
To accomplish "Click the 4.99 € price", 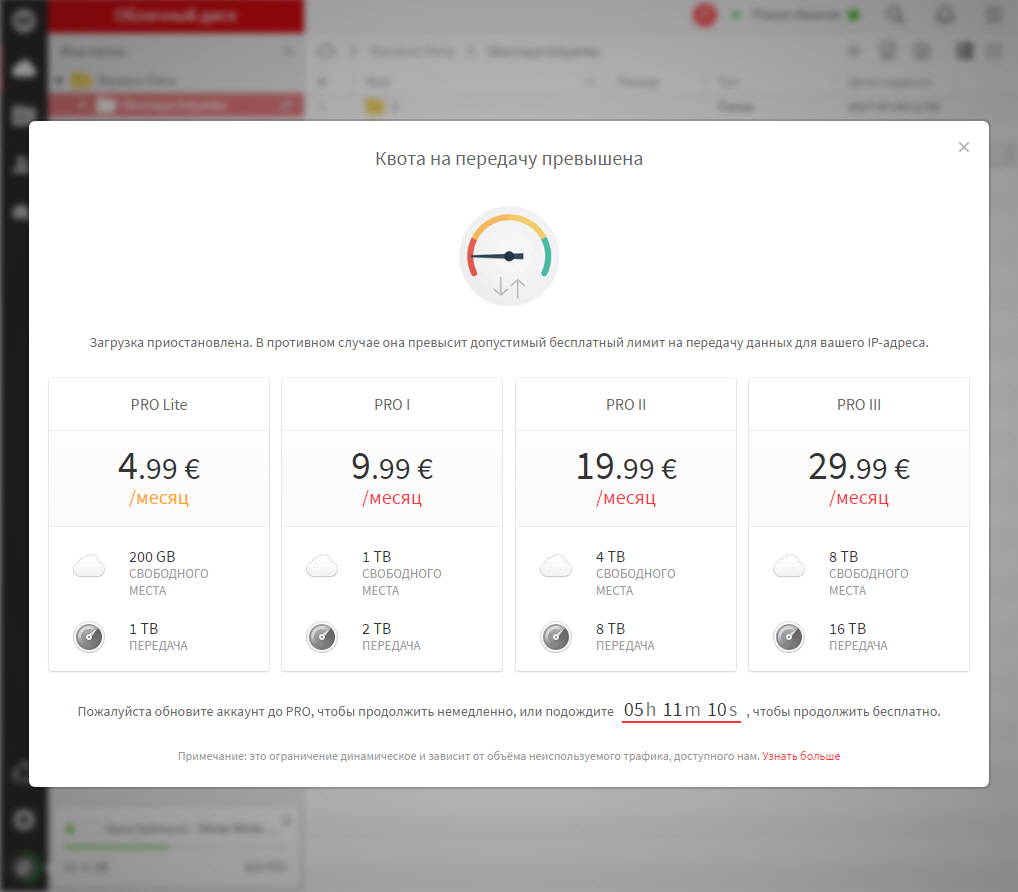I will (x=159, y=467).
